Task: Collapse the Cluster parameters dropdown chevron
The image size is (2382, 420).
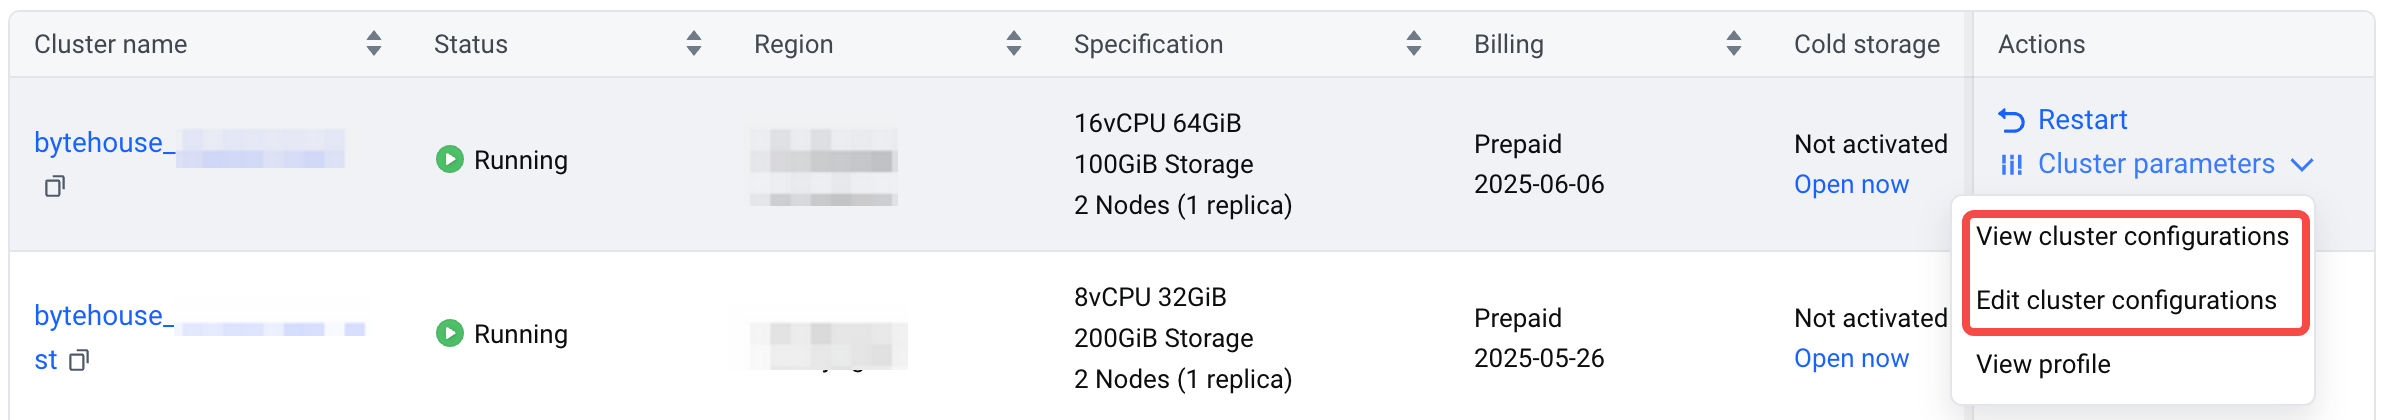Action: pyautogui.click(x=2301, y=165)
